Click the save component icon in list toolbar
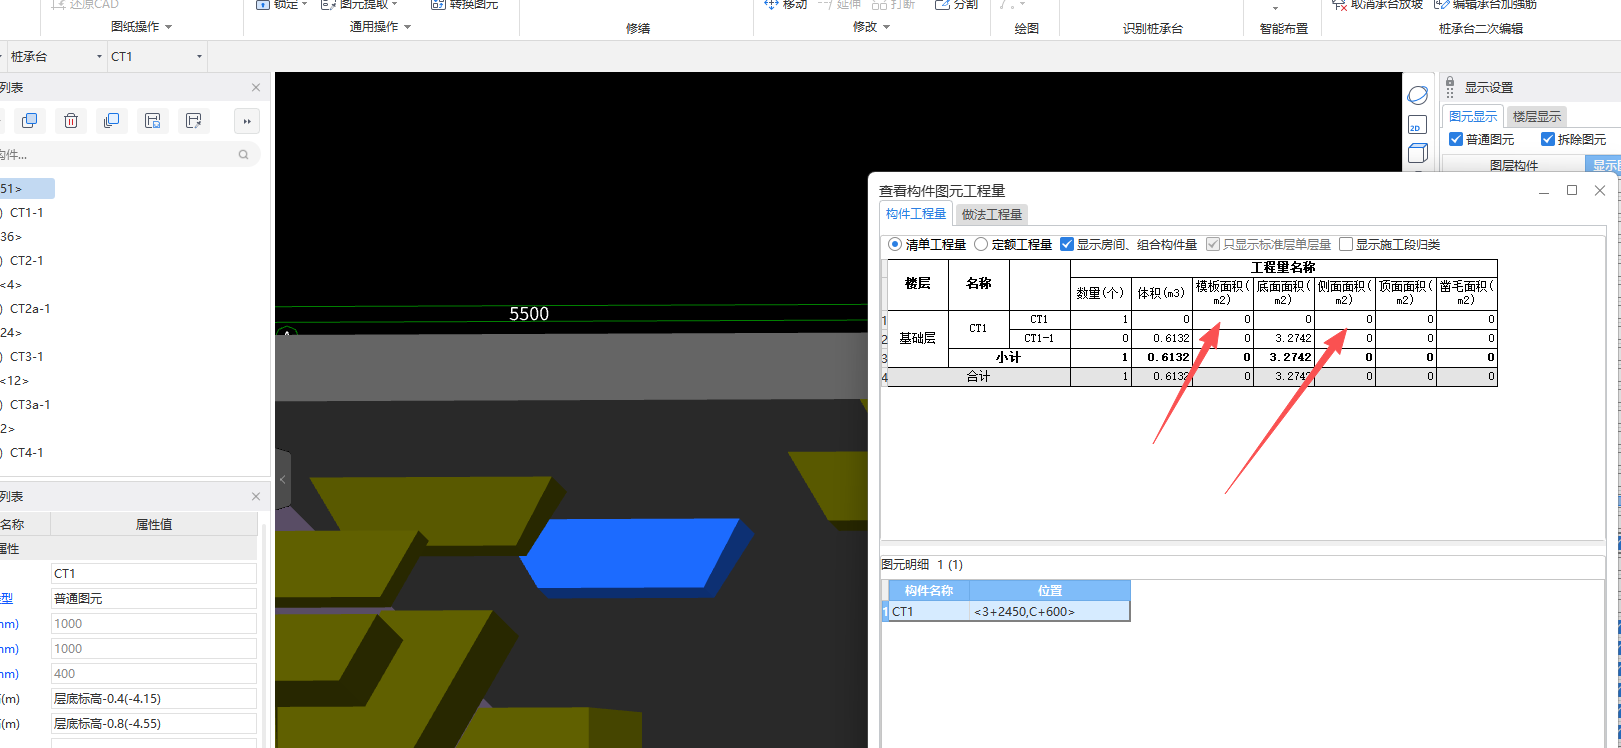Image resolution: width=1621 pixels, height=748 pixels. click(x=152, y=121)
